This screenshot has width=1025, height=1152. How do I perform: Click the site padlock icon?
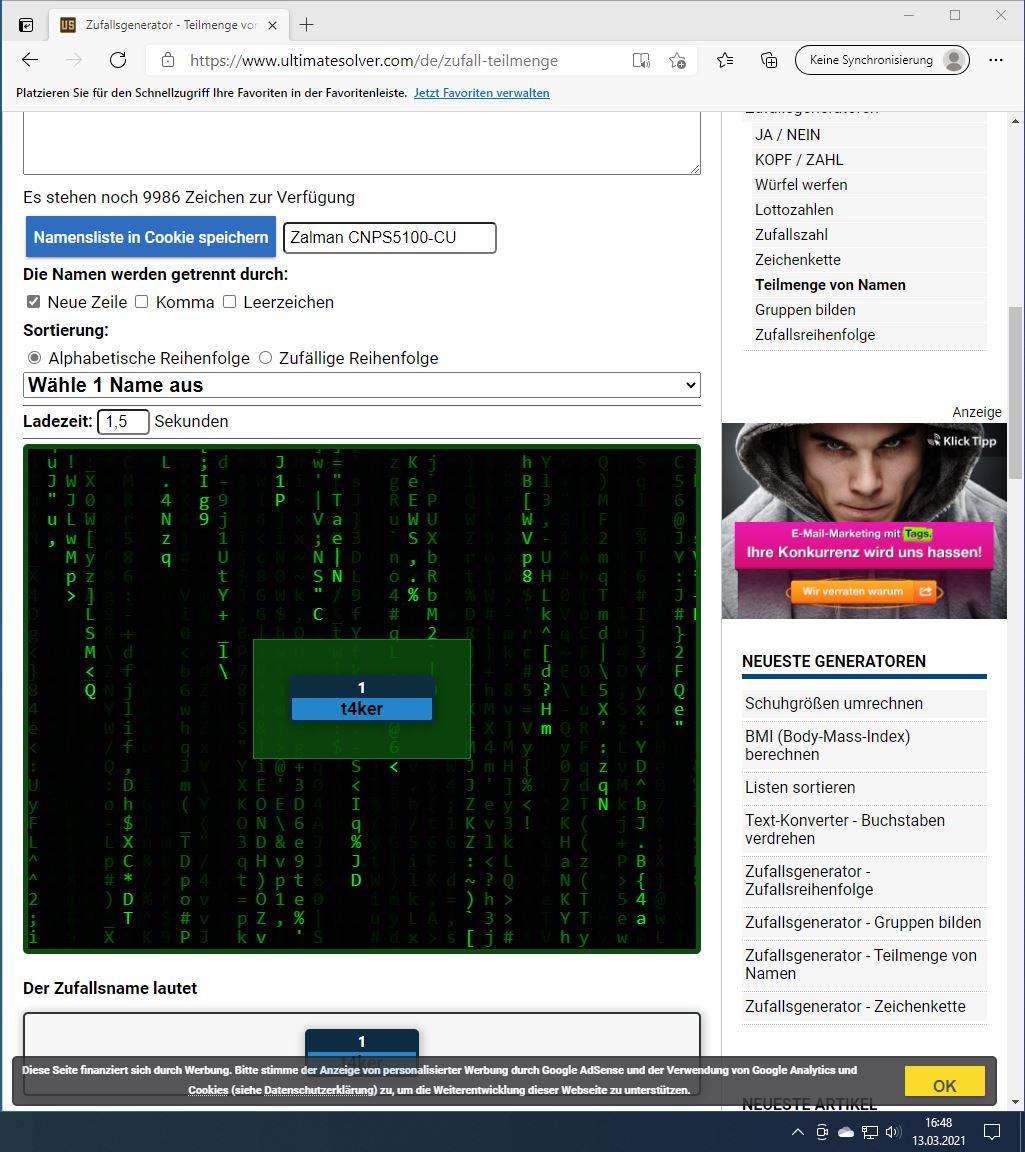[168, 60]
